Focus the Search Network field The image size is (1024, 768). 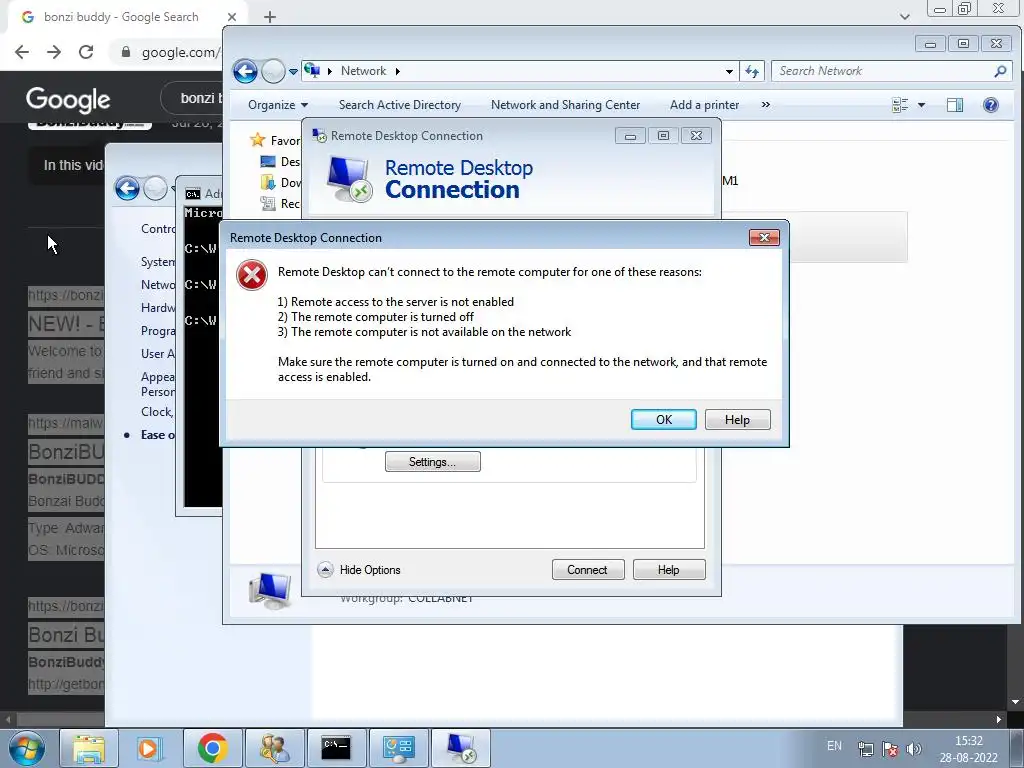(x=891, y=71)
